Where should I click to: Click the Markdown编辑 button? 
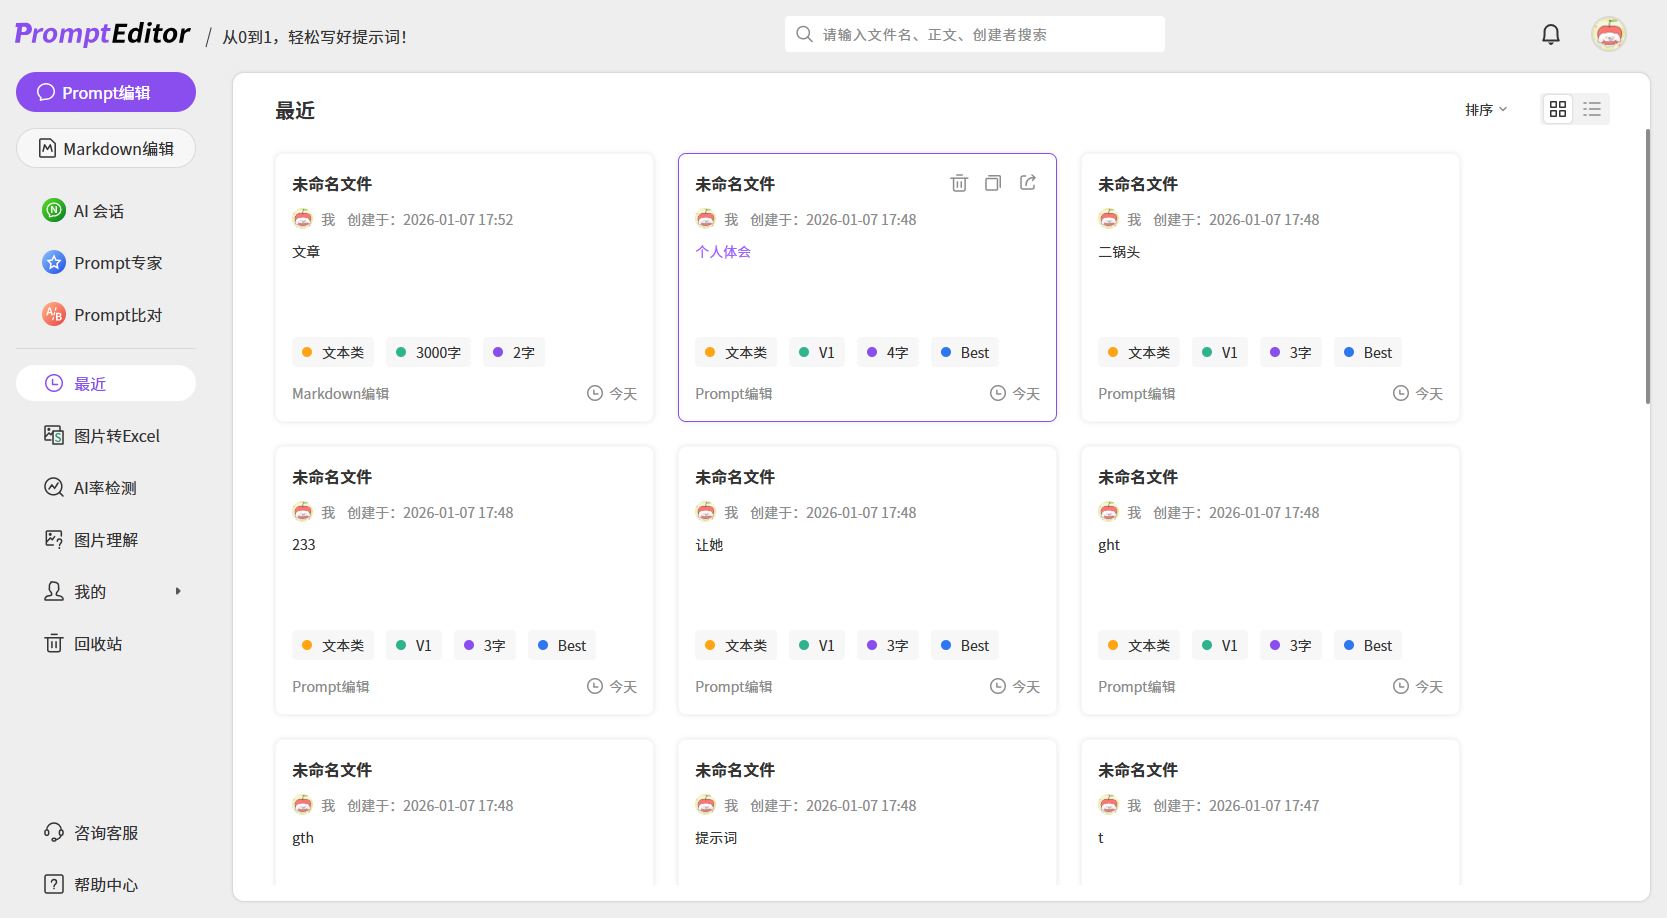coord(106,149)
